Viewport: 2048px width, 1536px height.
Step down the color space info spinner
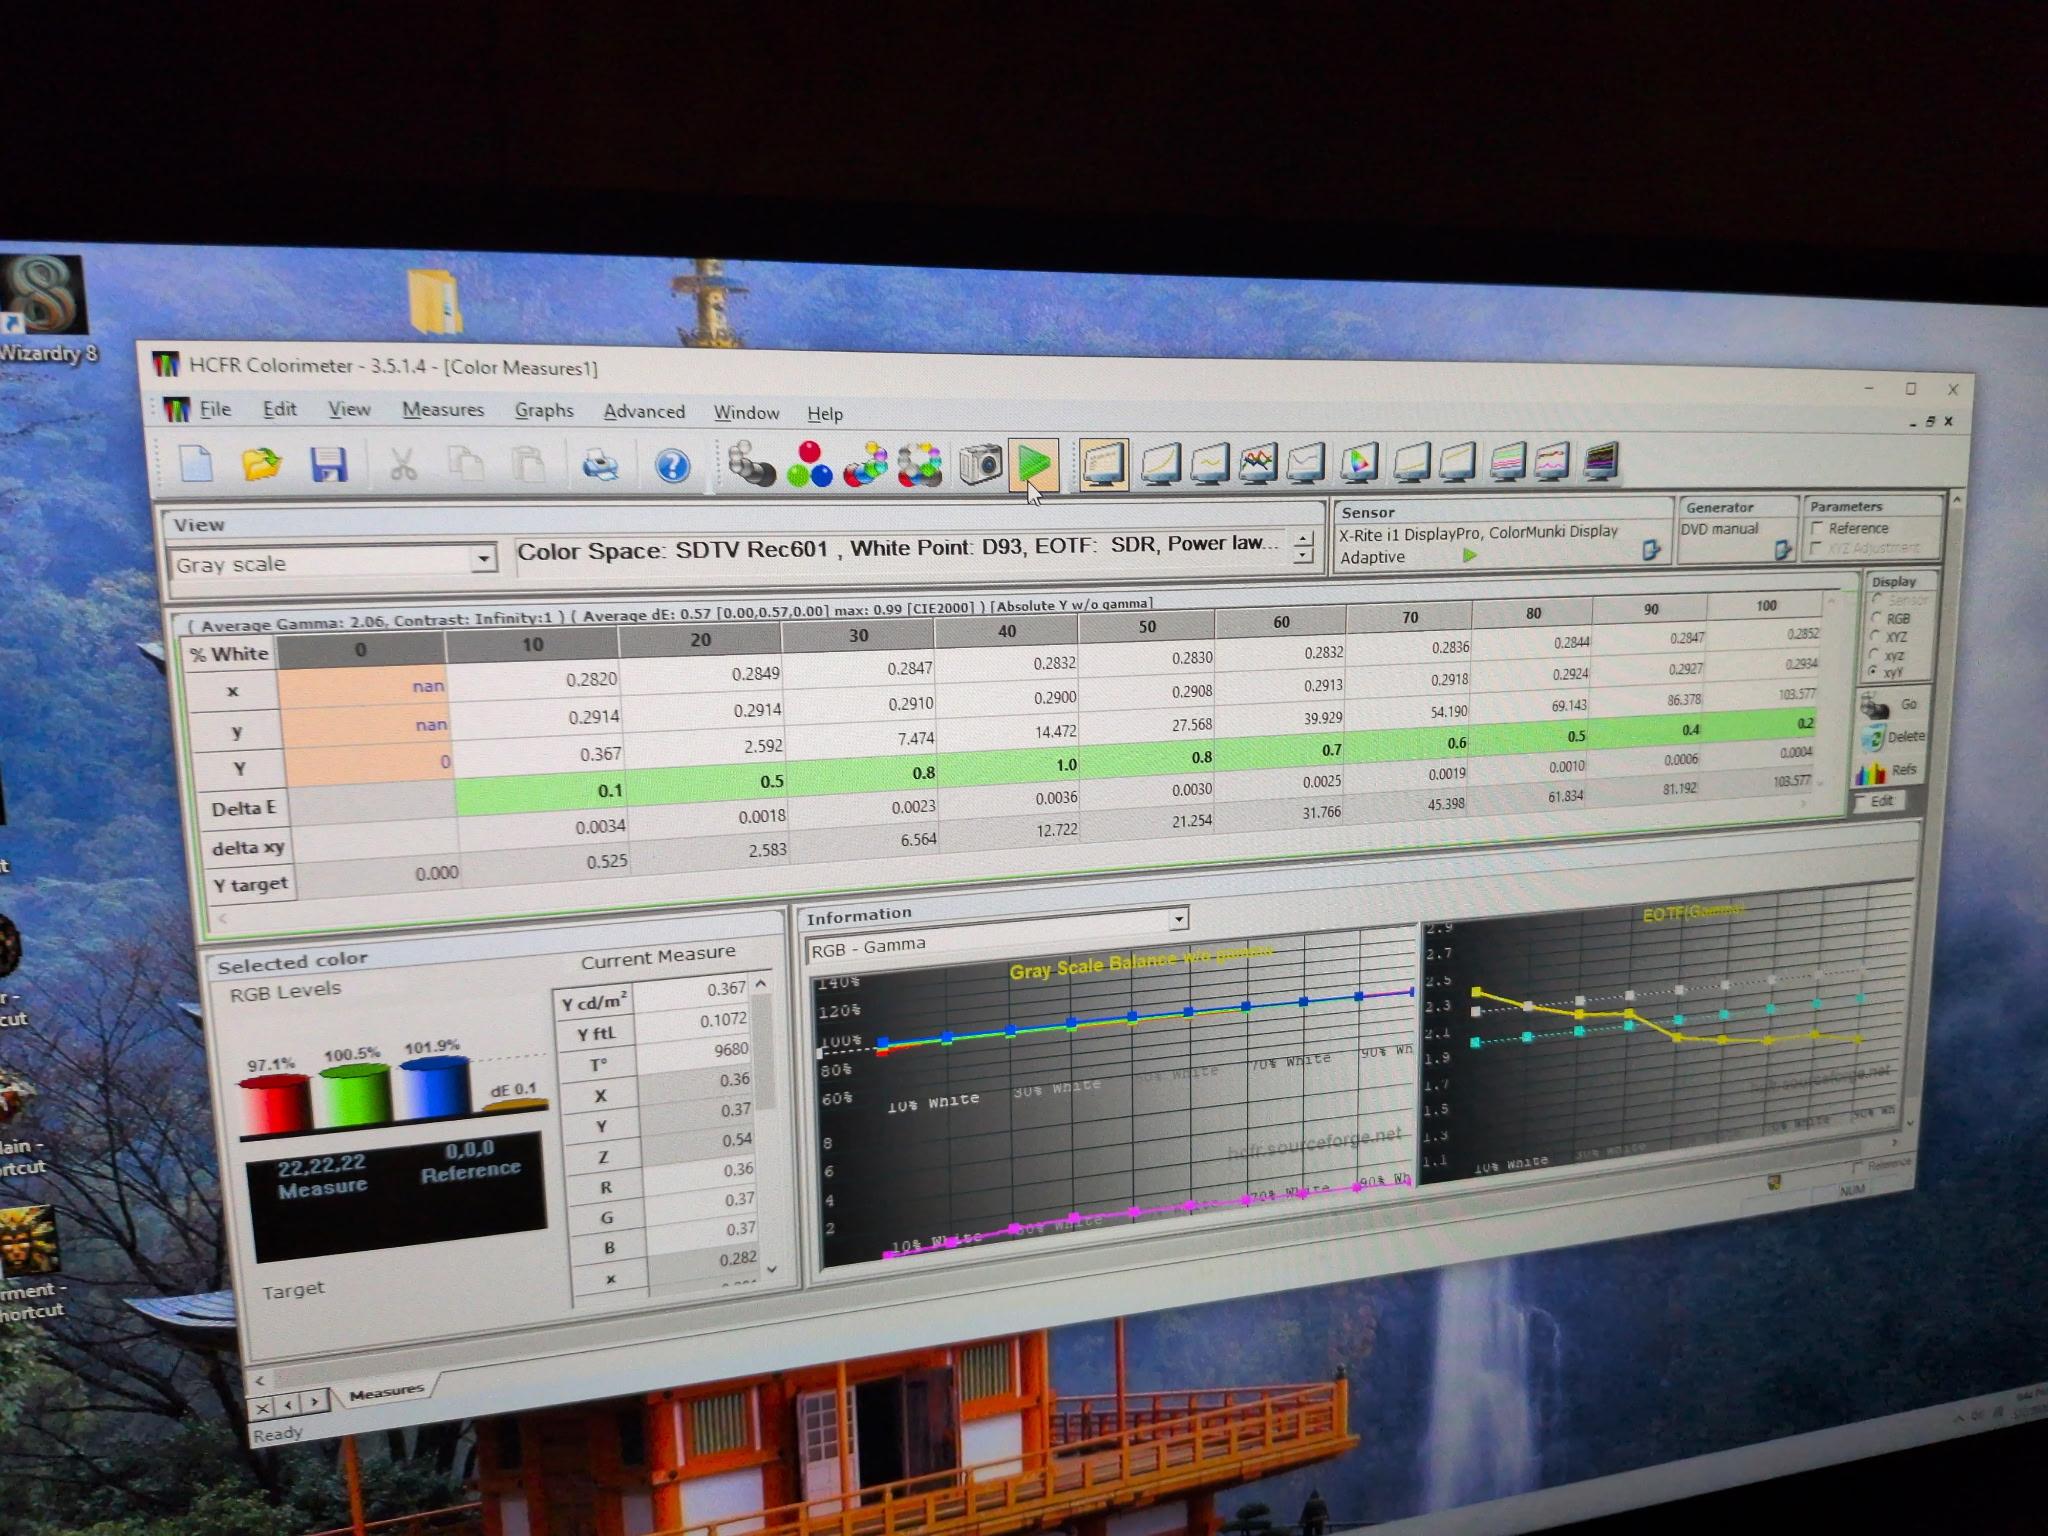pos(1302,554)
